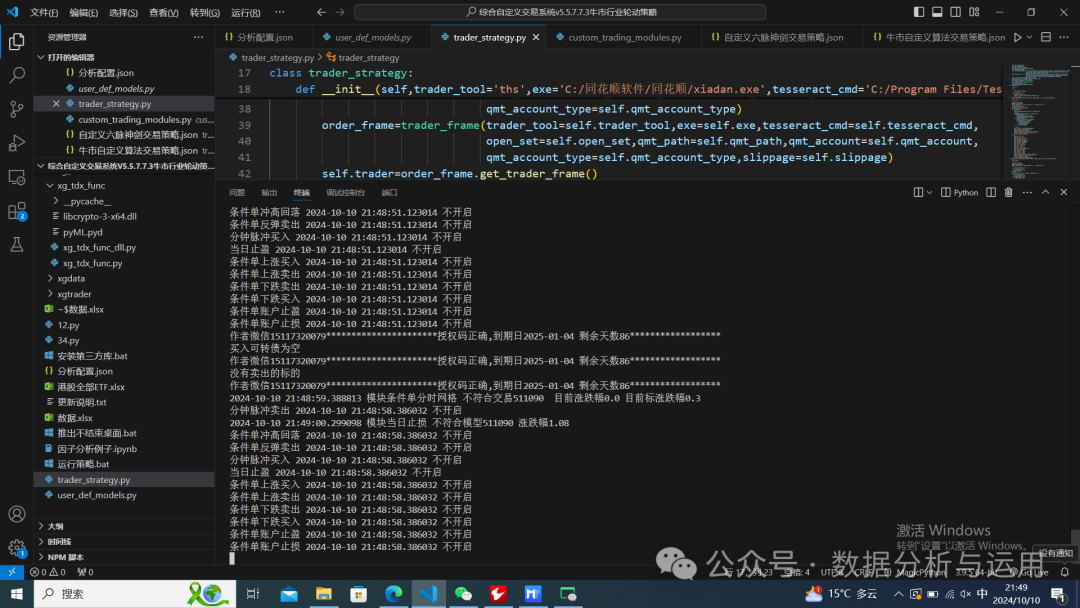
Task: Open the Testing flask view
Action: coord(17,244)
